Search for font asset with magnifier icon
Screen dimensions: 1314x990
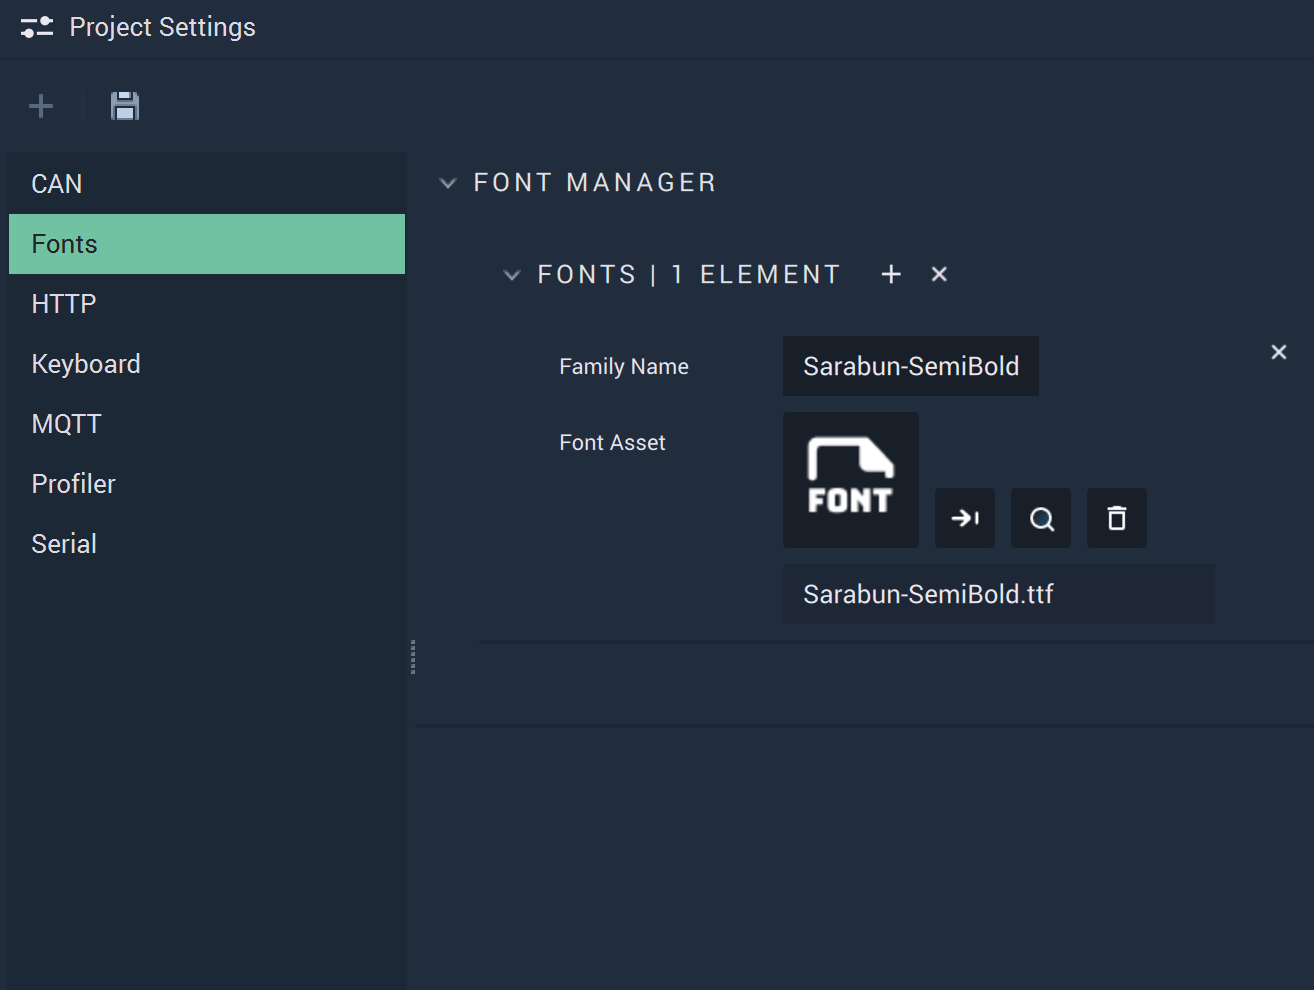(1041, 518)
